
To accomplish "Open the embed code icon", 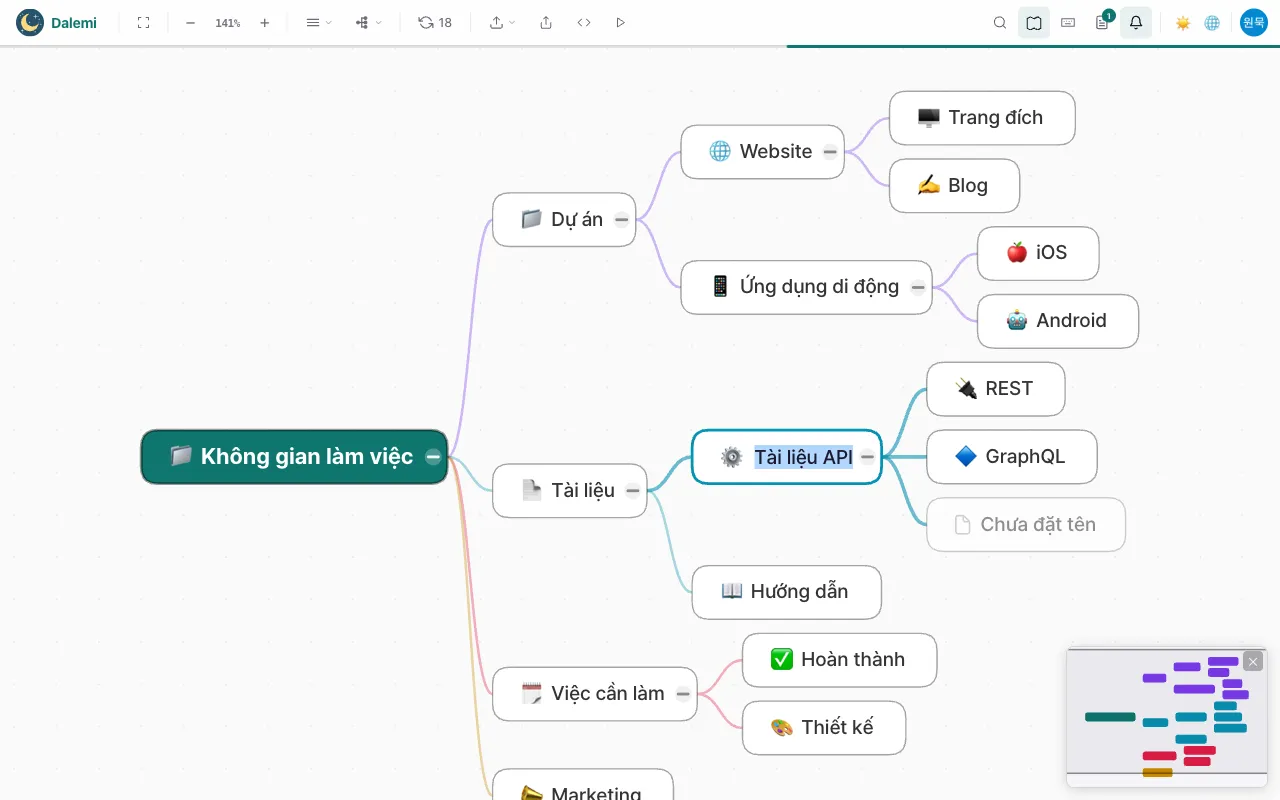I will point(584,22).
